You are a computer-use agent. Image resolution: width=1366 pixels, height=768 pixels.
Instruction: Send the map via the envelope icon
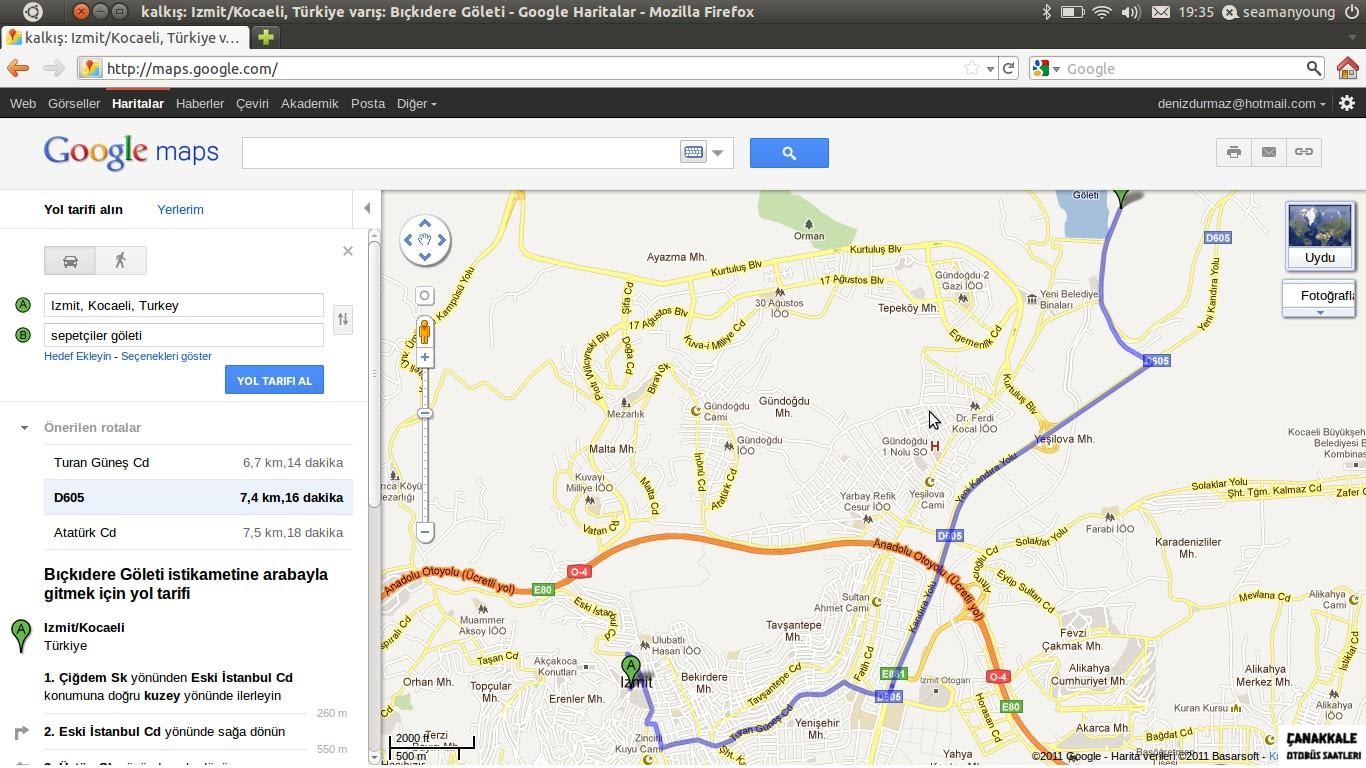1269,152
